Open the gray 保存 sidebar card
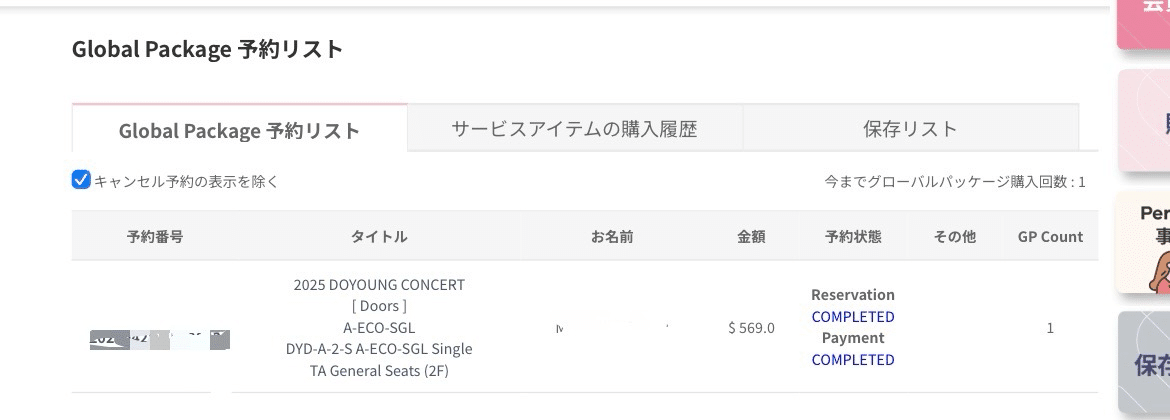The height and width of the screenshot is (420, 1170). click(1143, 363)
